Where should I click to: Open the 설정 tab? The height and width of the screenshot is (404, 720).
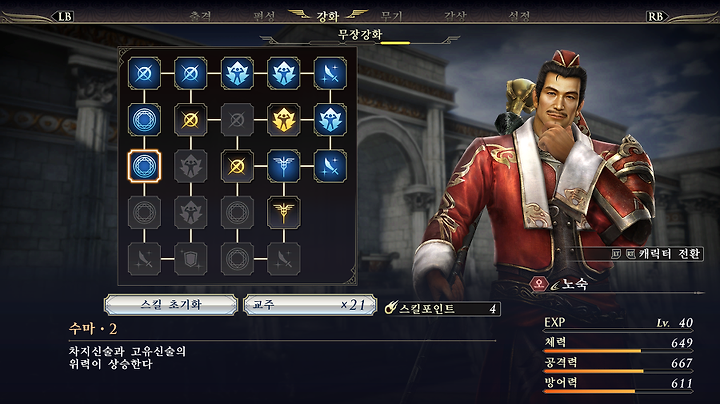point(519,17)
